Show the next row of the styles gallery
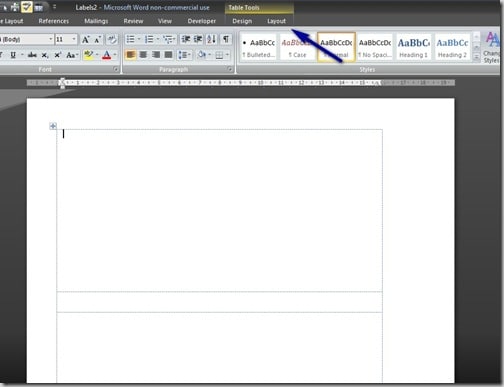 point(476,47)
